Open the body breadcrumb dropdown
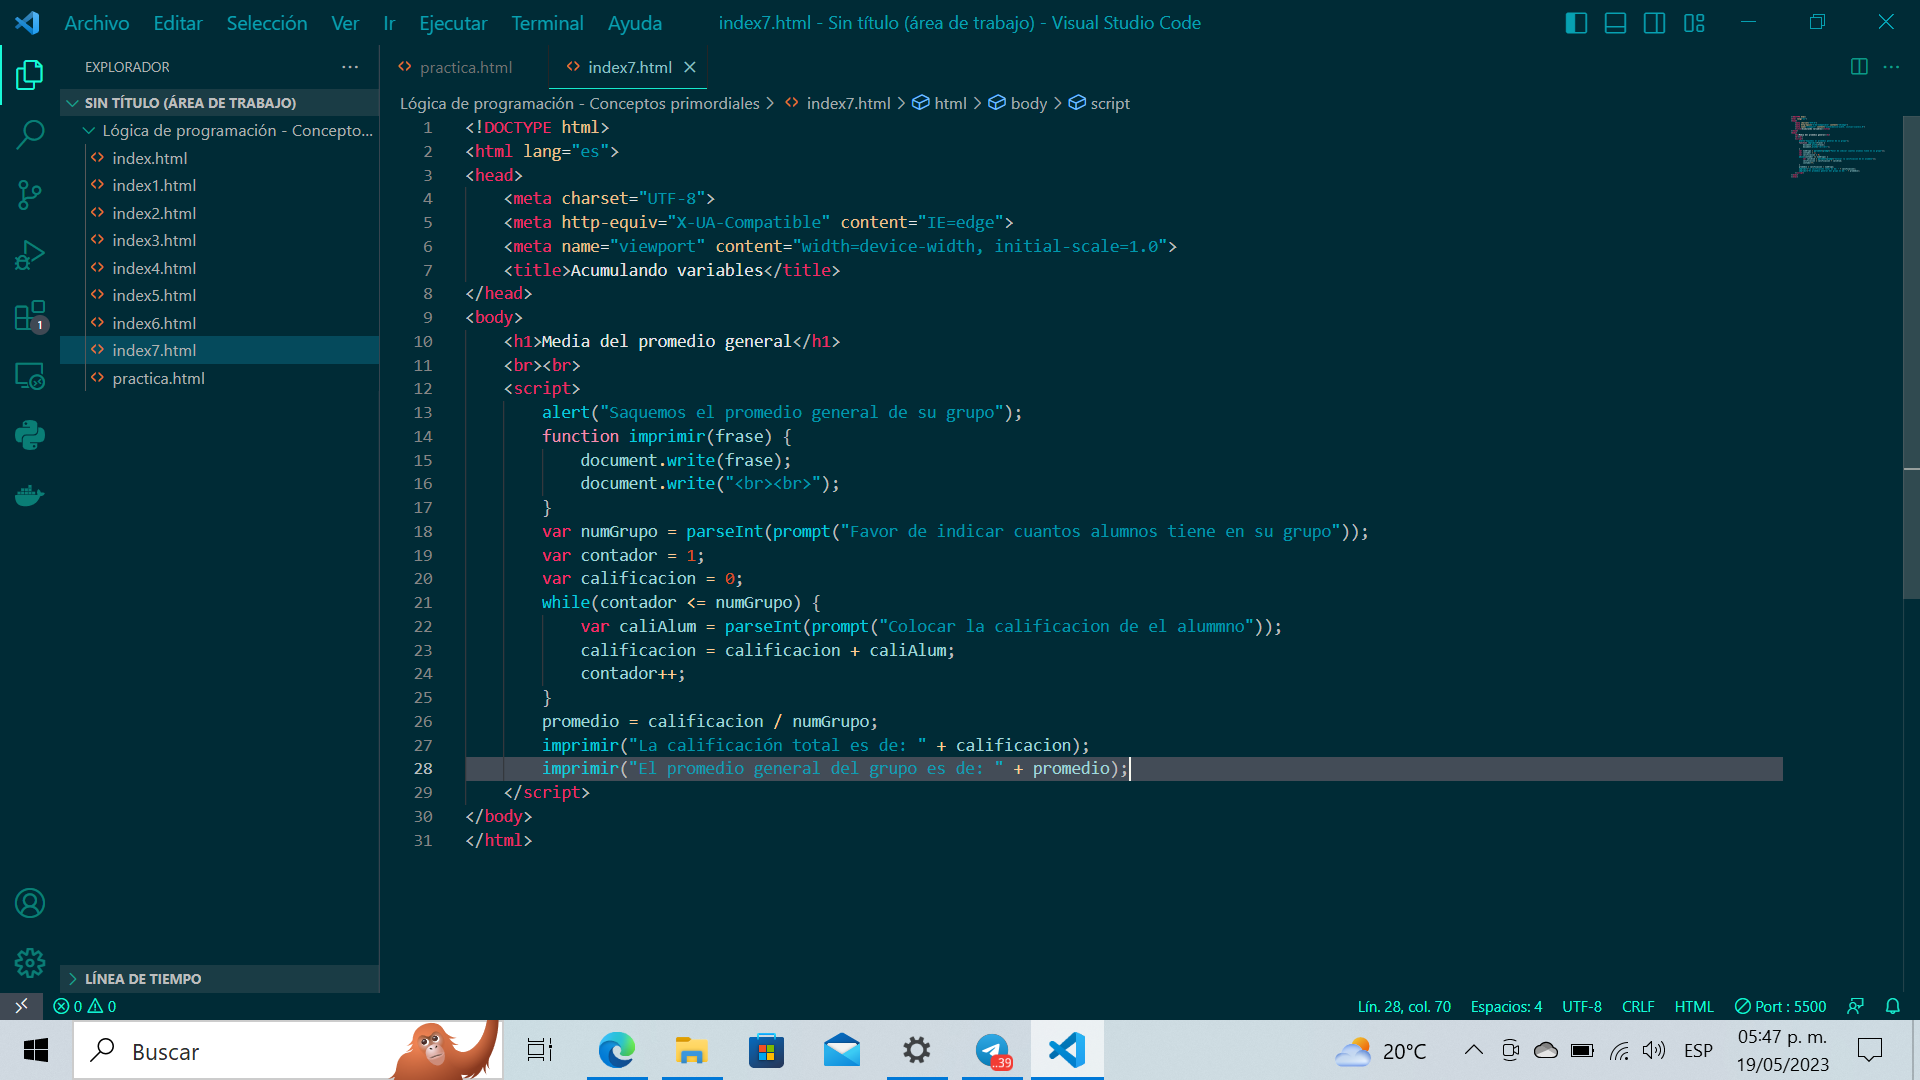The width and height of the screenshot is (1920, 1080). [1018, 103]
